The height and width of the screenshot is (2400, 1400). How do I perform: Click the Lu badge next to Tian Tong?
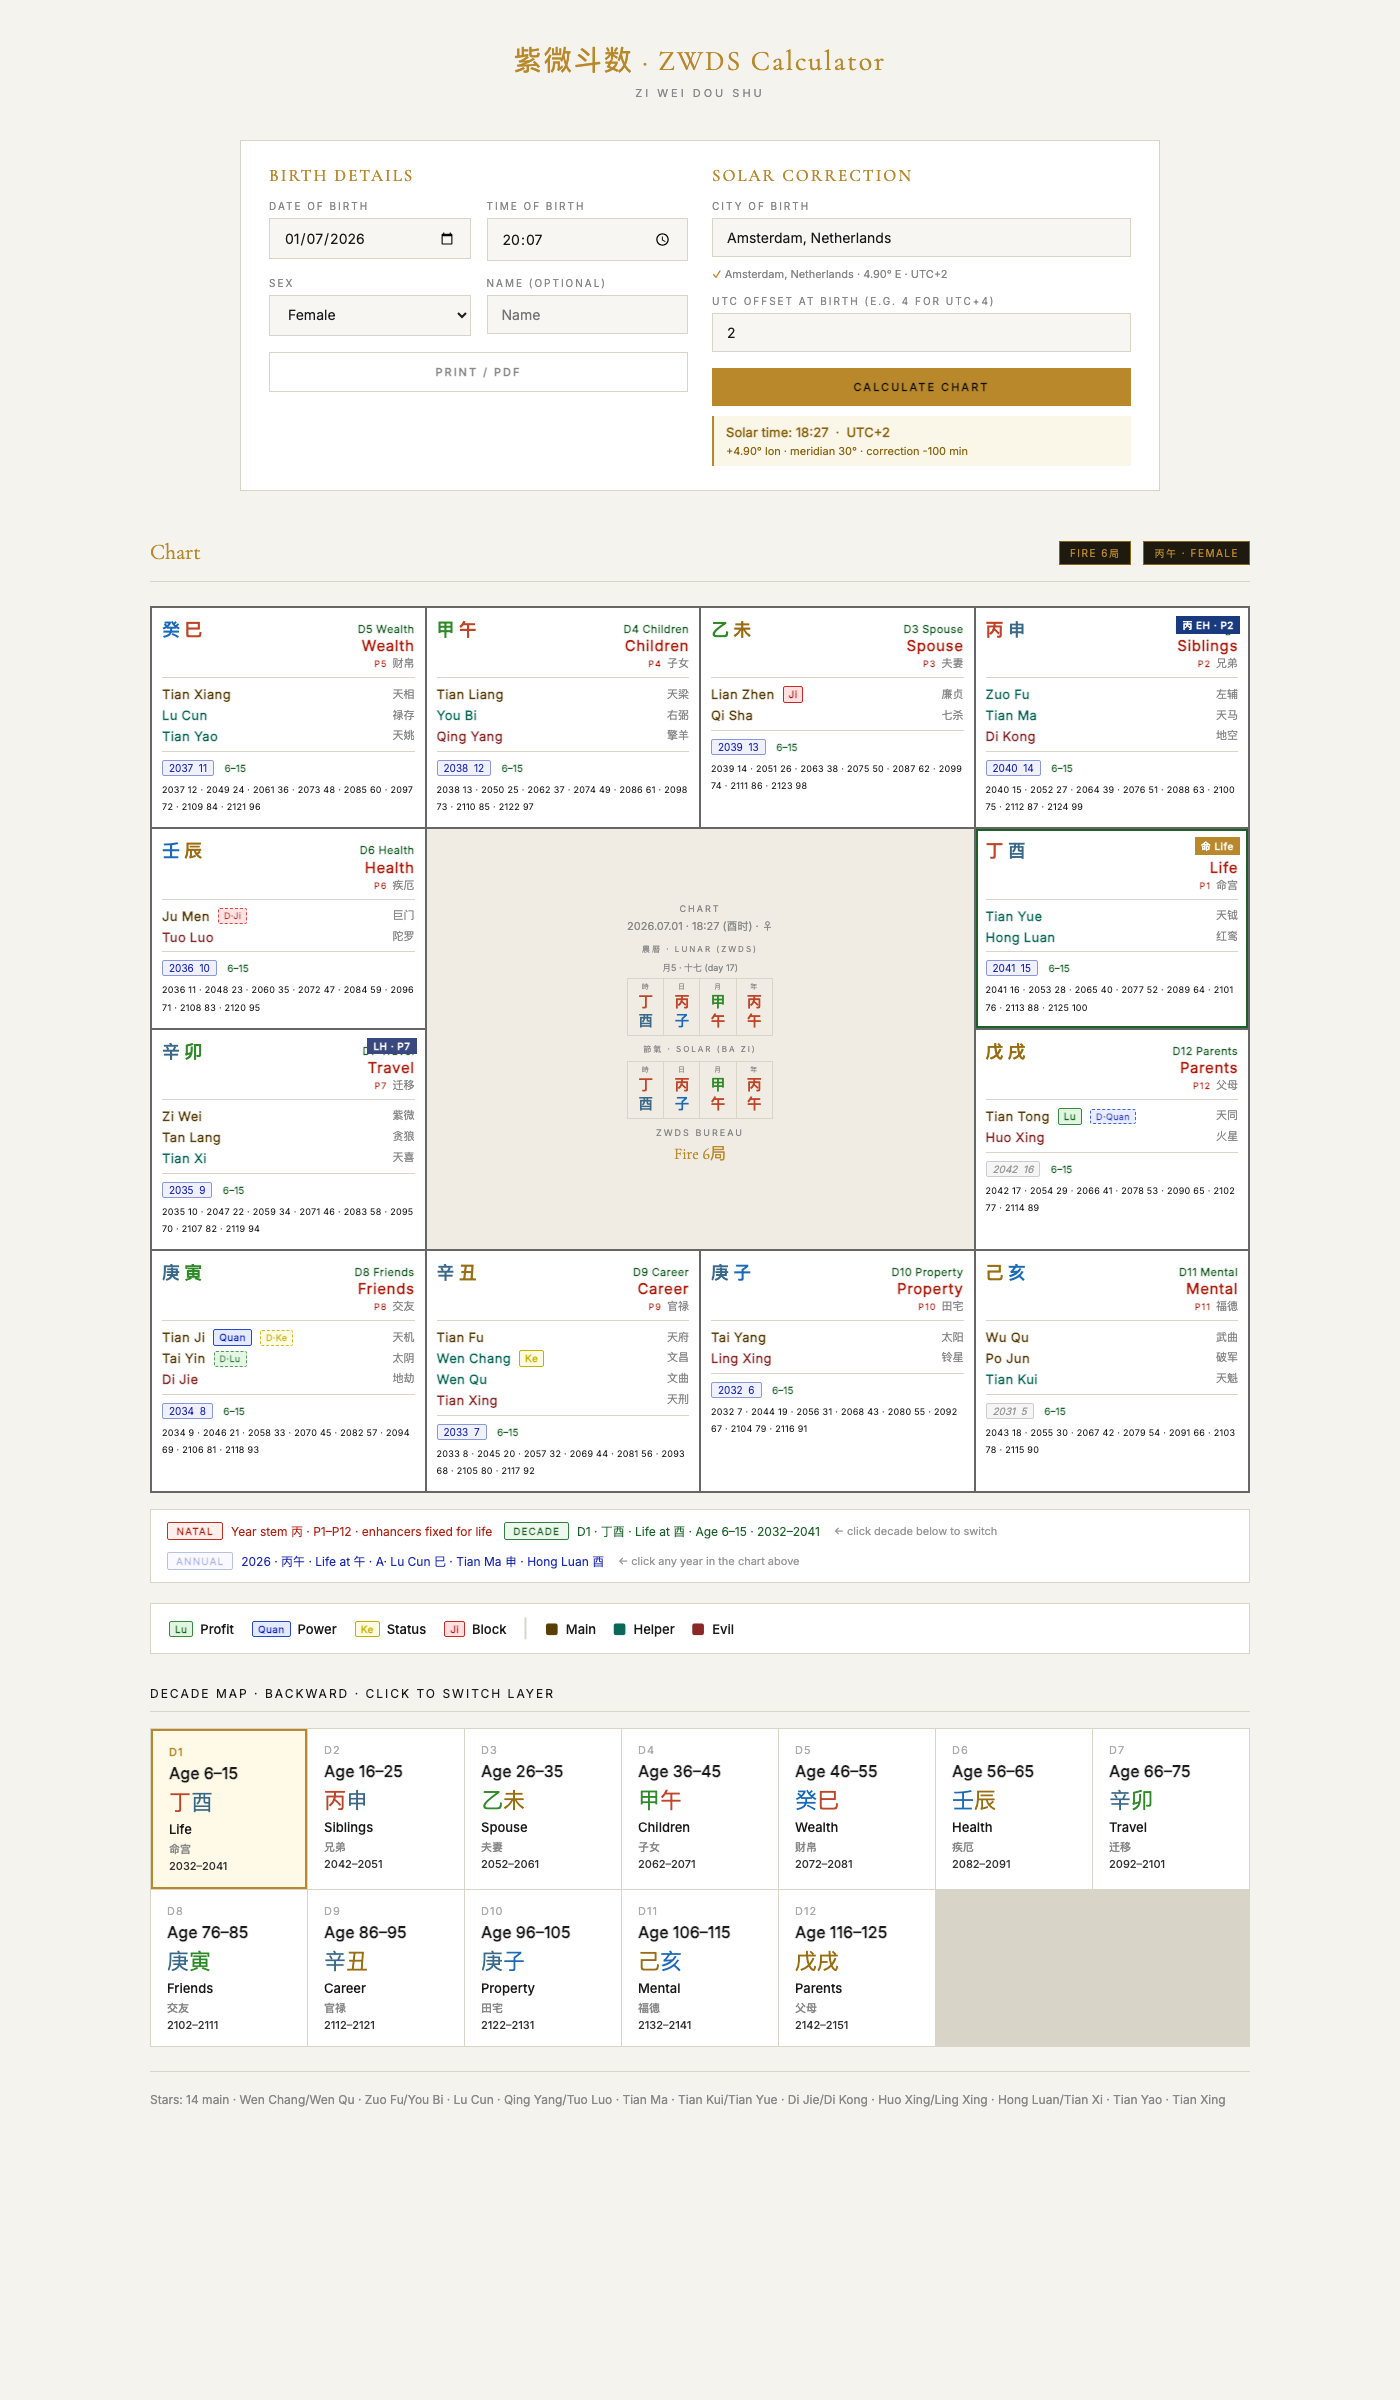coord(1070,1117)
